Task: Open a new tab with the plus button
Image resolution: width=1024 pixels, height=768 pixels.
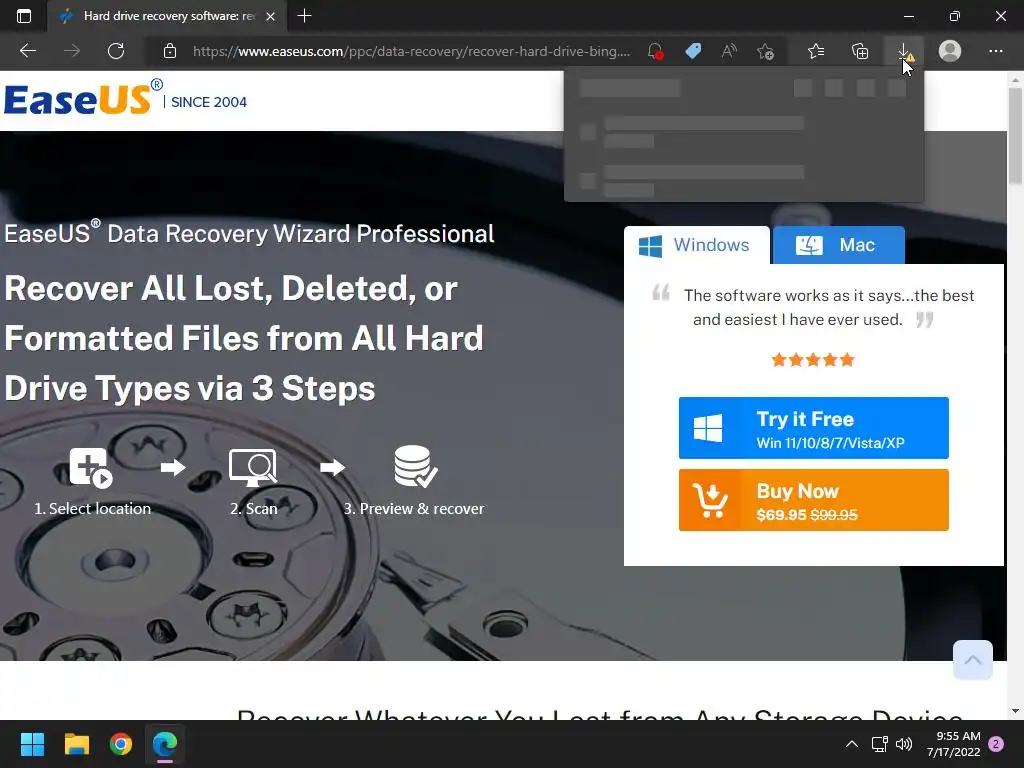Action: click(304, 16)
